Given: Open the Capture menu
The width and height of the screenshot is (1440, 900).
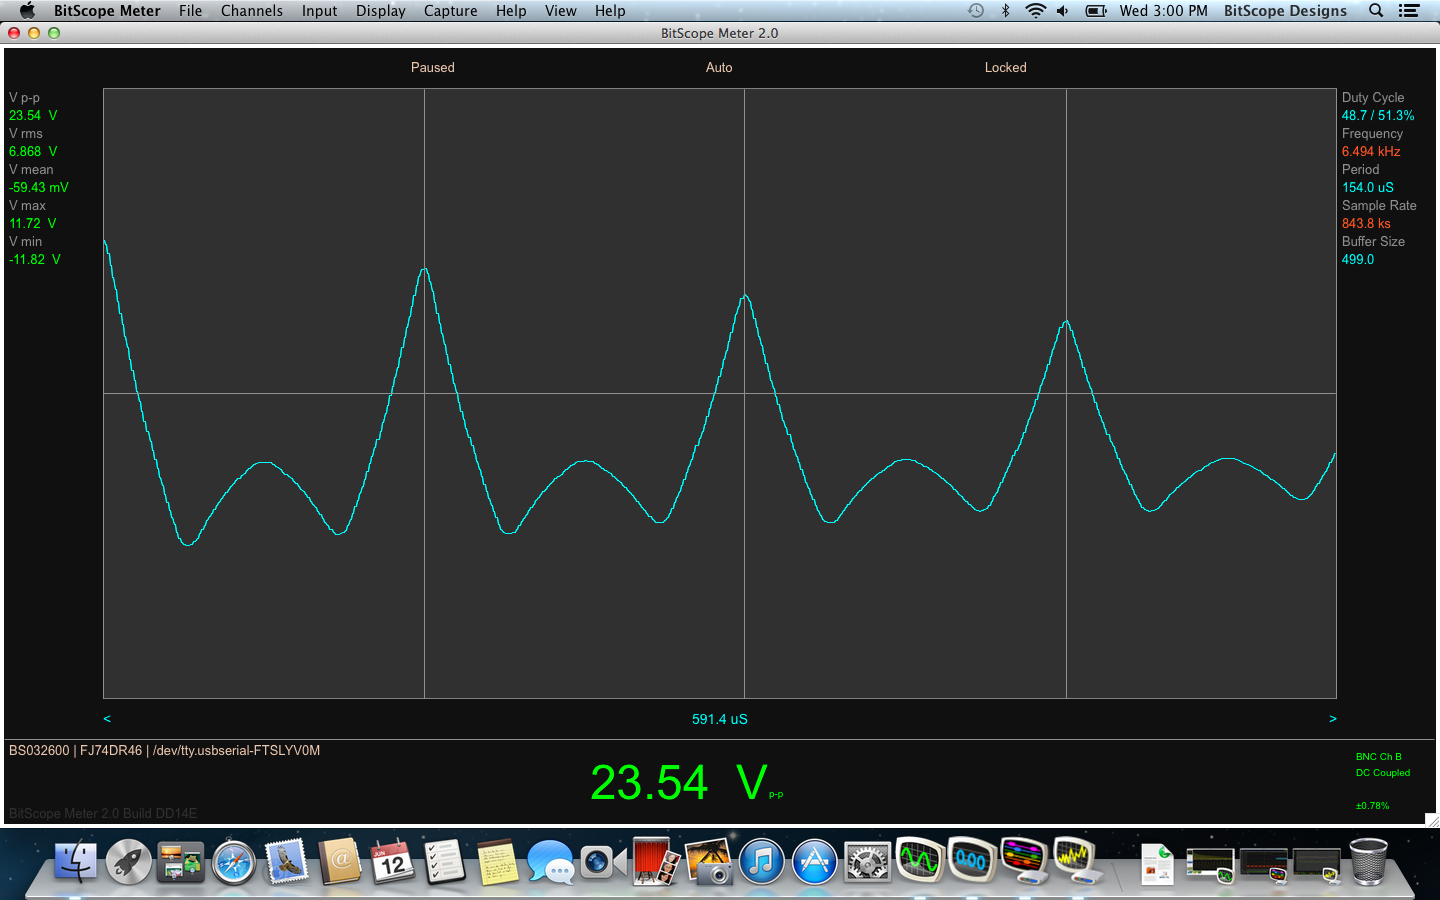Looking at the screenshot, I should (x=450, y=11).
